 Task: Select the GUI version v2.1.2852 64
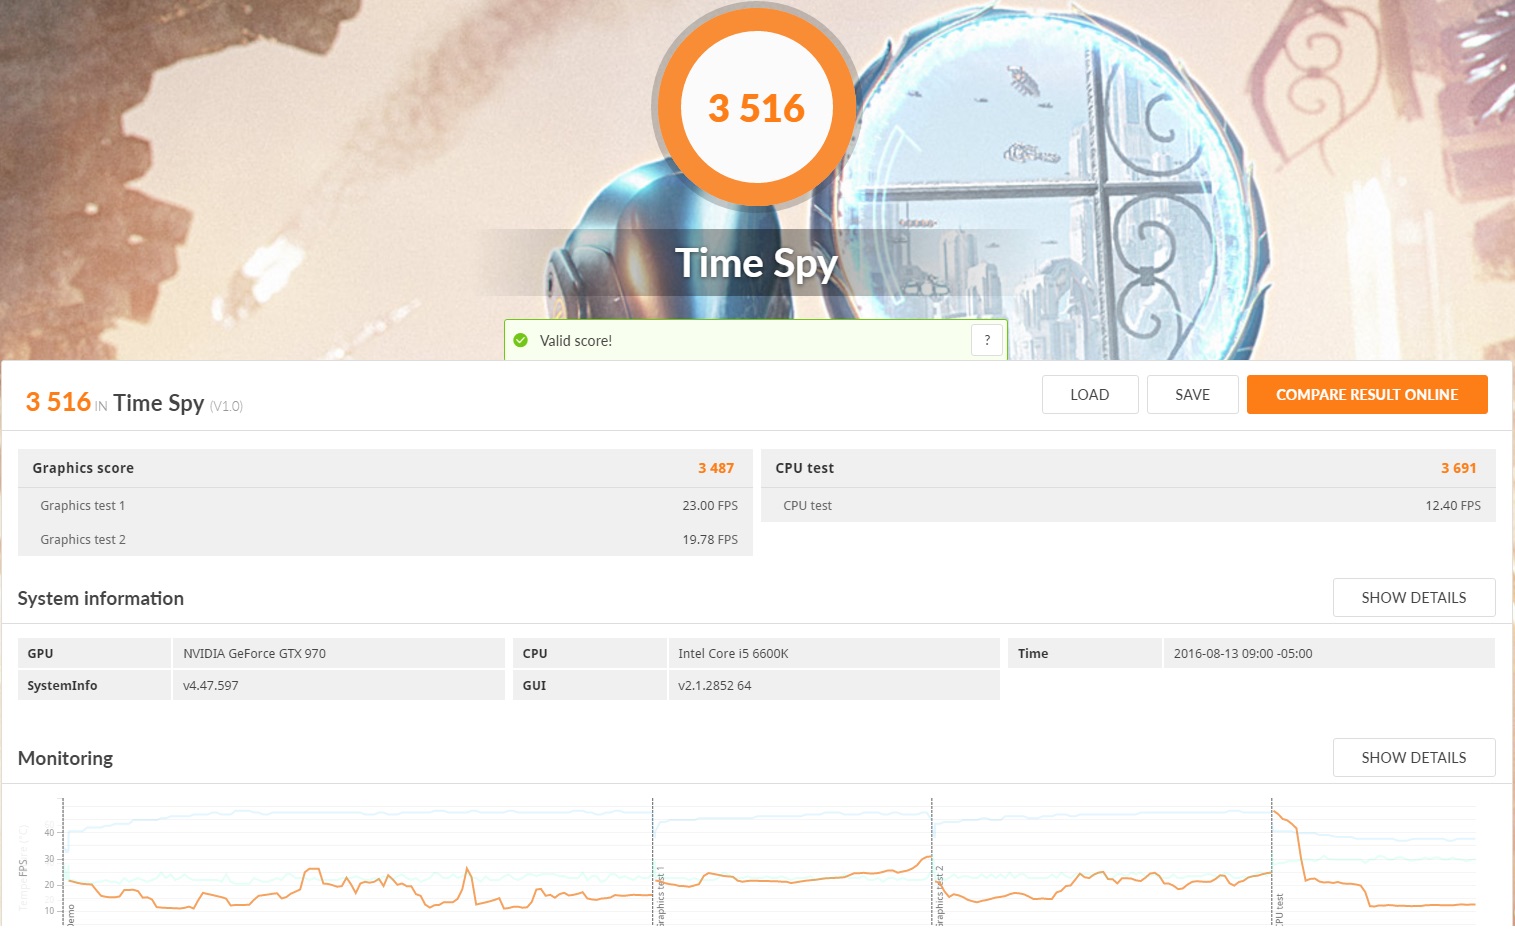point(714,685)
